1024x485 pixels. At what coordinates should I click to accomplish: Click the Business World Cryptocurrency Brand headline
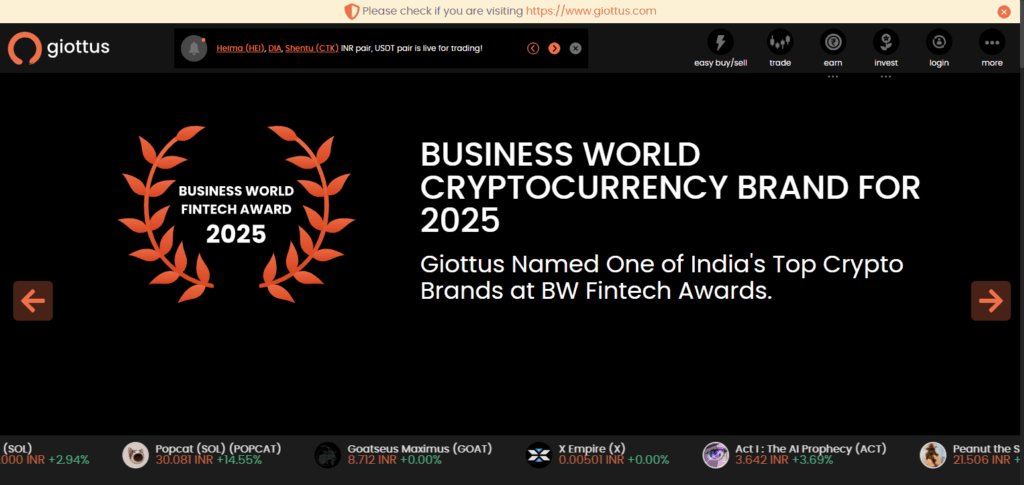tap(670, 188)
